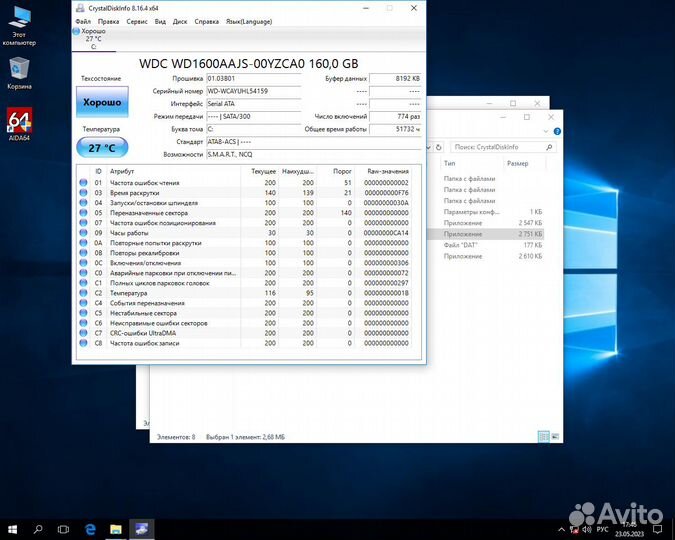The height and width of the screenshot is (540, 675).
Task: Select the row Переназначенные сектора
Action: pyautogui.click(x=244, y=213)
